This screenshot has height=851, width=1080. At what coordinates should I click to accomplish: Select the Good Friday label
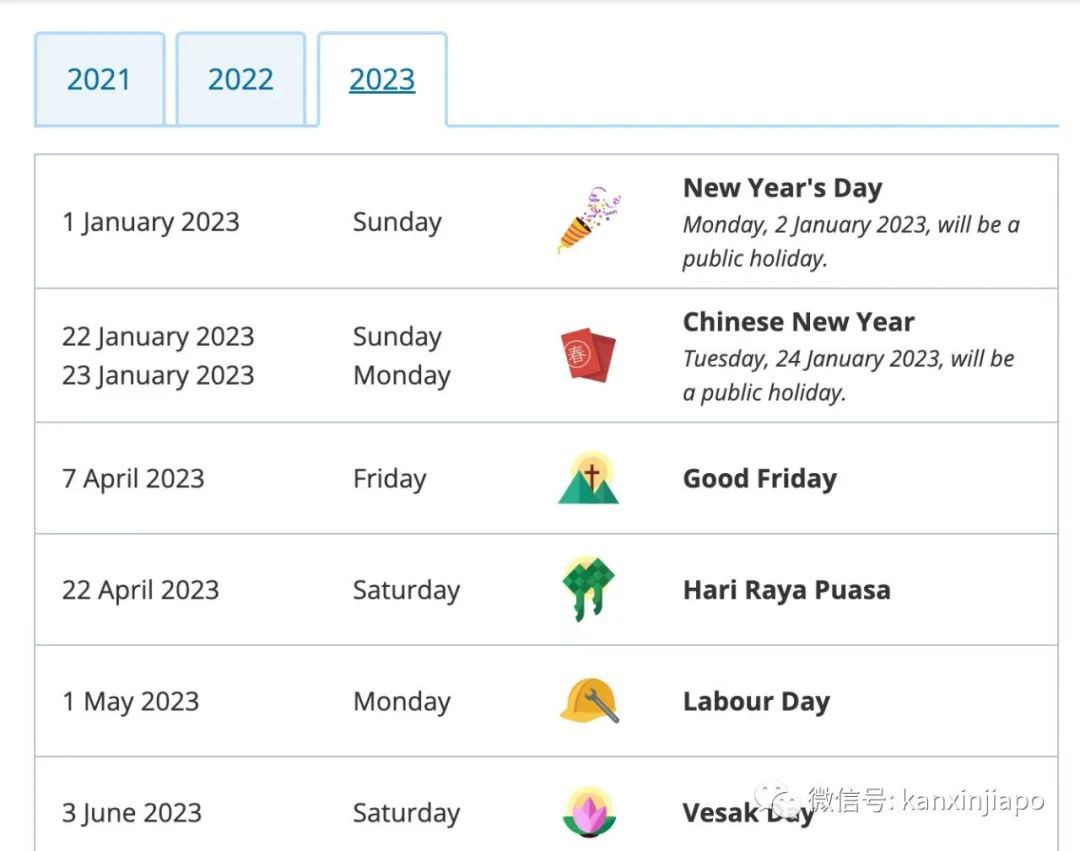(x=759, y=478)
